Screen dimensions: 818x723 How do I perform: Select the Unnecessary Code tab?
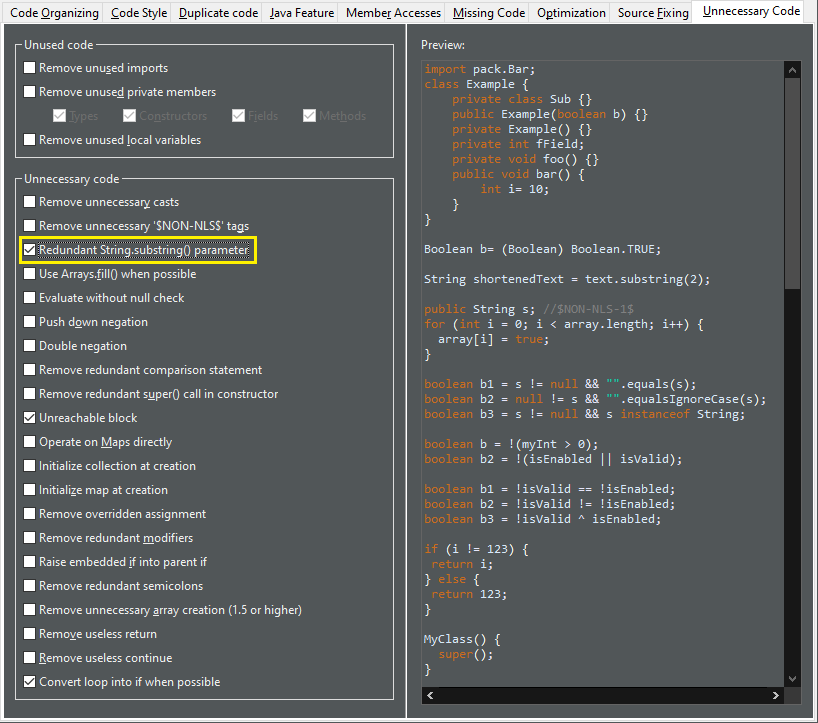click(x=751, y=11)
